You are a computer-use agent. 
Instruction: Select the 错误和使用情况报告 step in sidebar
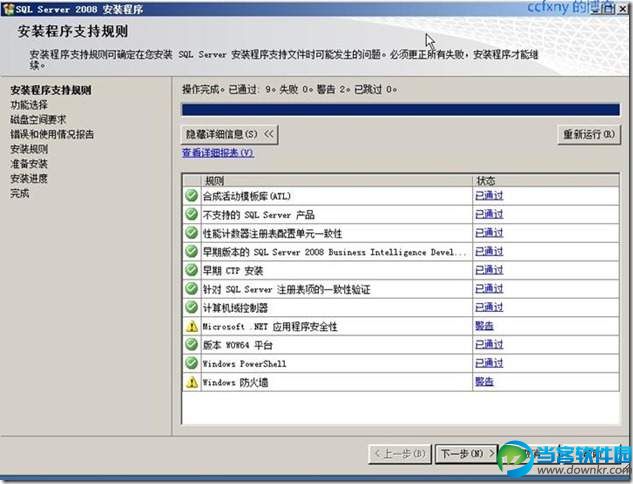click(x=52, y=134)
